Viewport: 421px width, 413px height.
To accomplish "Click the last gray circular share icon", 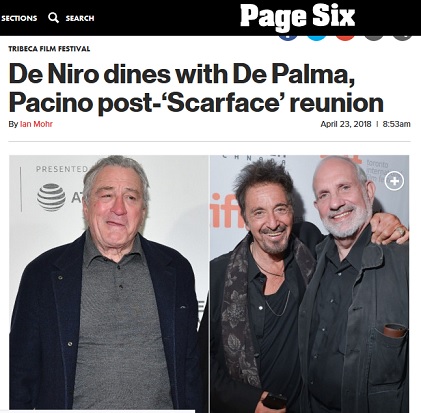I will (x=403, y=37).
